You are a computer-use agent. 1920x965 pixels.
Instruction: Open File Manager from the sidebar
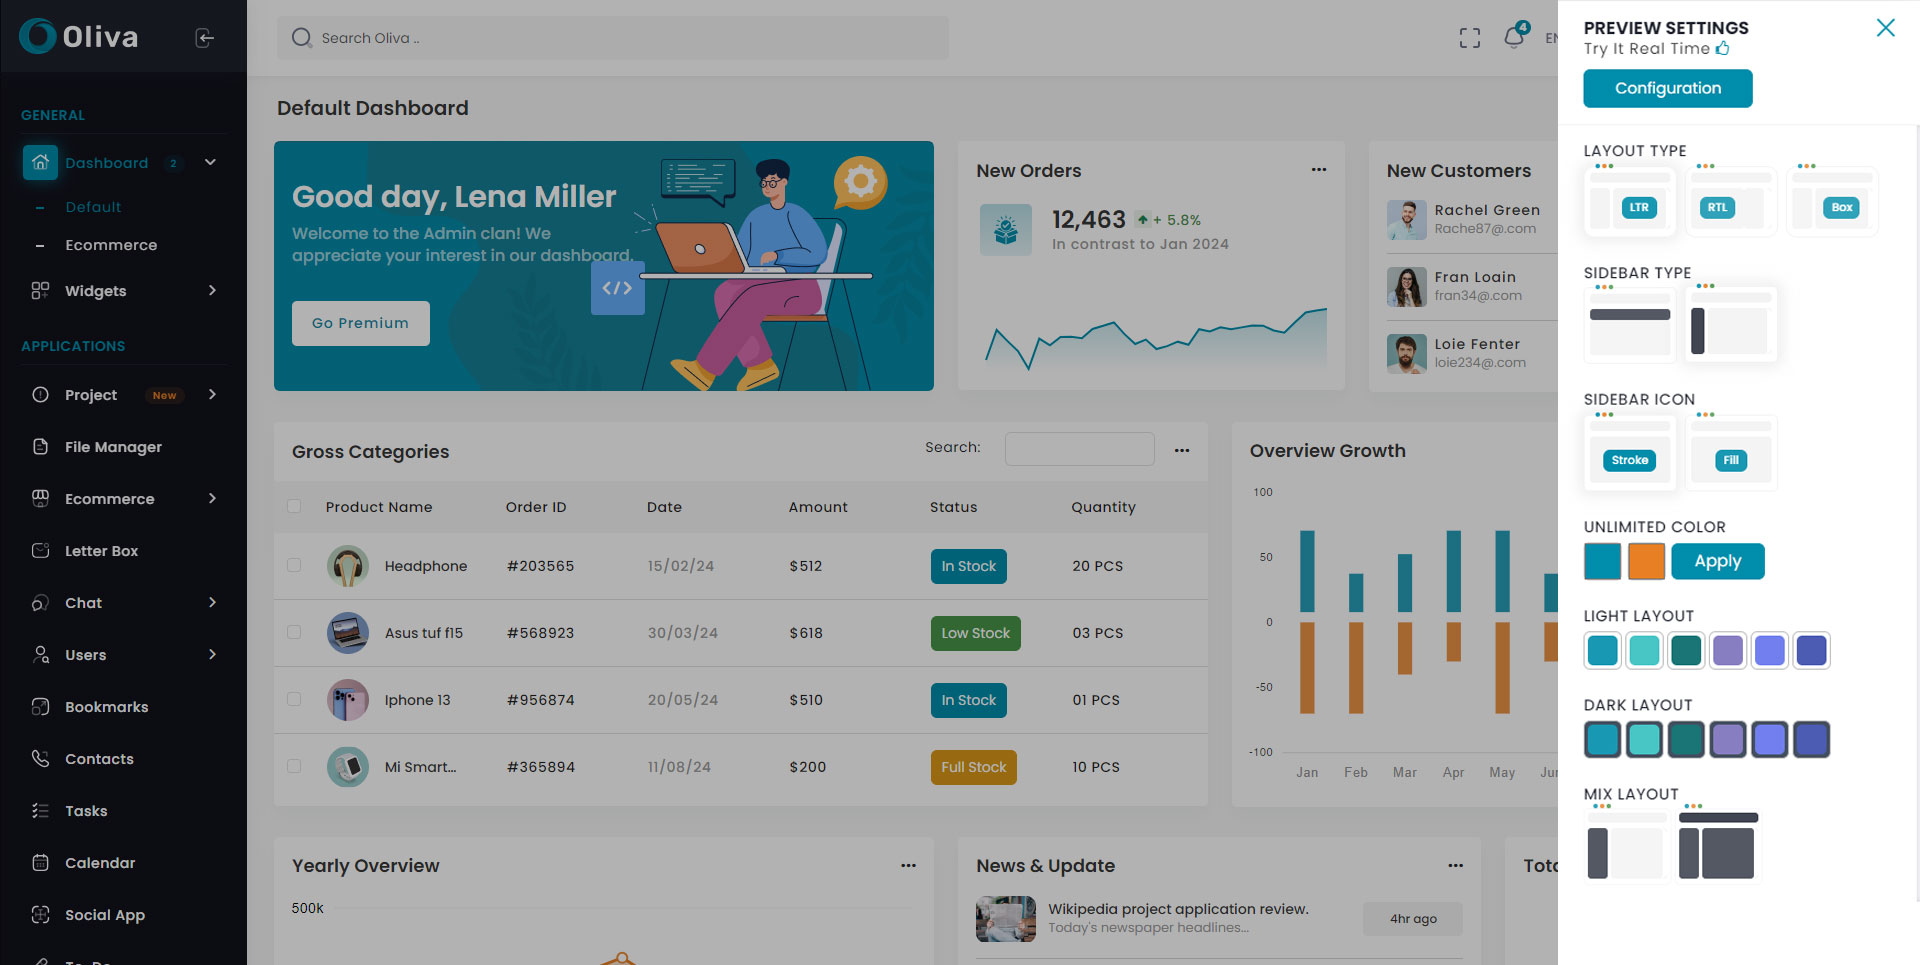coord(112,447)
